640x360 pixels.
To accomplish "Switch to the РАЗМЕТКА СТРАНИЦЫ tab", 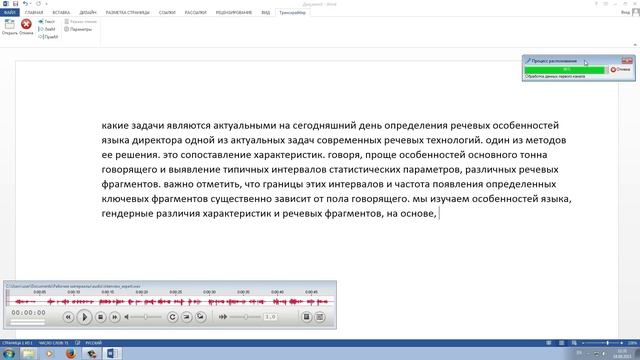I will [128, 13].
